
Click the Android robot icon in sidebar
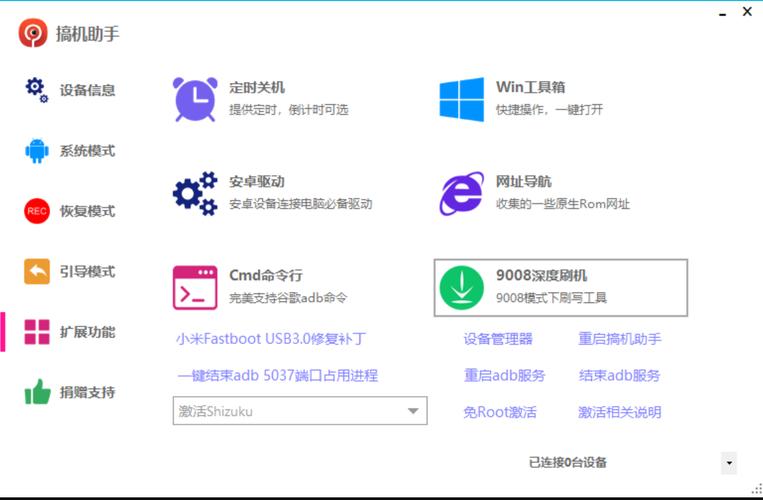tap(37, 151)
